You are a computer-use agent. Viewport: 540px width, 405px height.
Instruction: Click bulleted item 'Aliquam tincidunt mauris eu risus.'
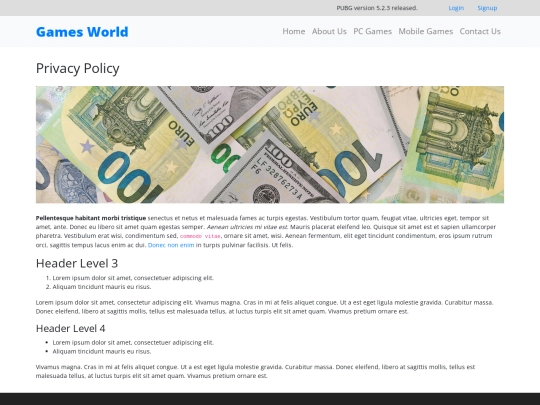click(102, 351)
